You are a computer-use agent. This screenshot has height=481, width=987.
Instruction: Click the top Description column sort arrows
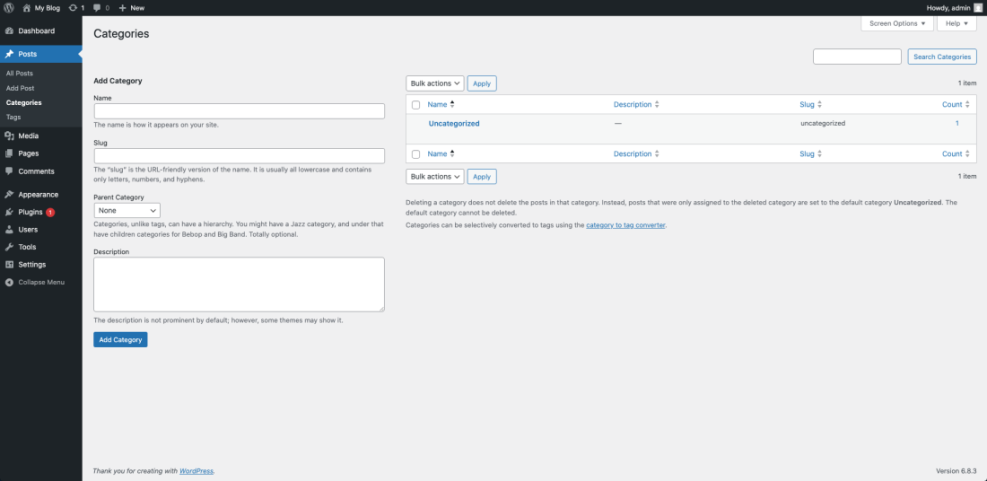point(657,105)
